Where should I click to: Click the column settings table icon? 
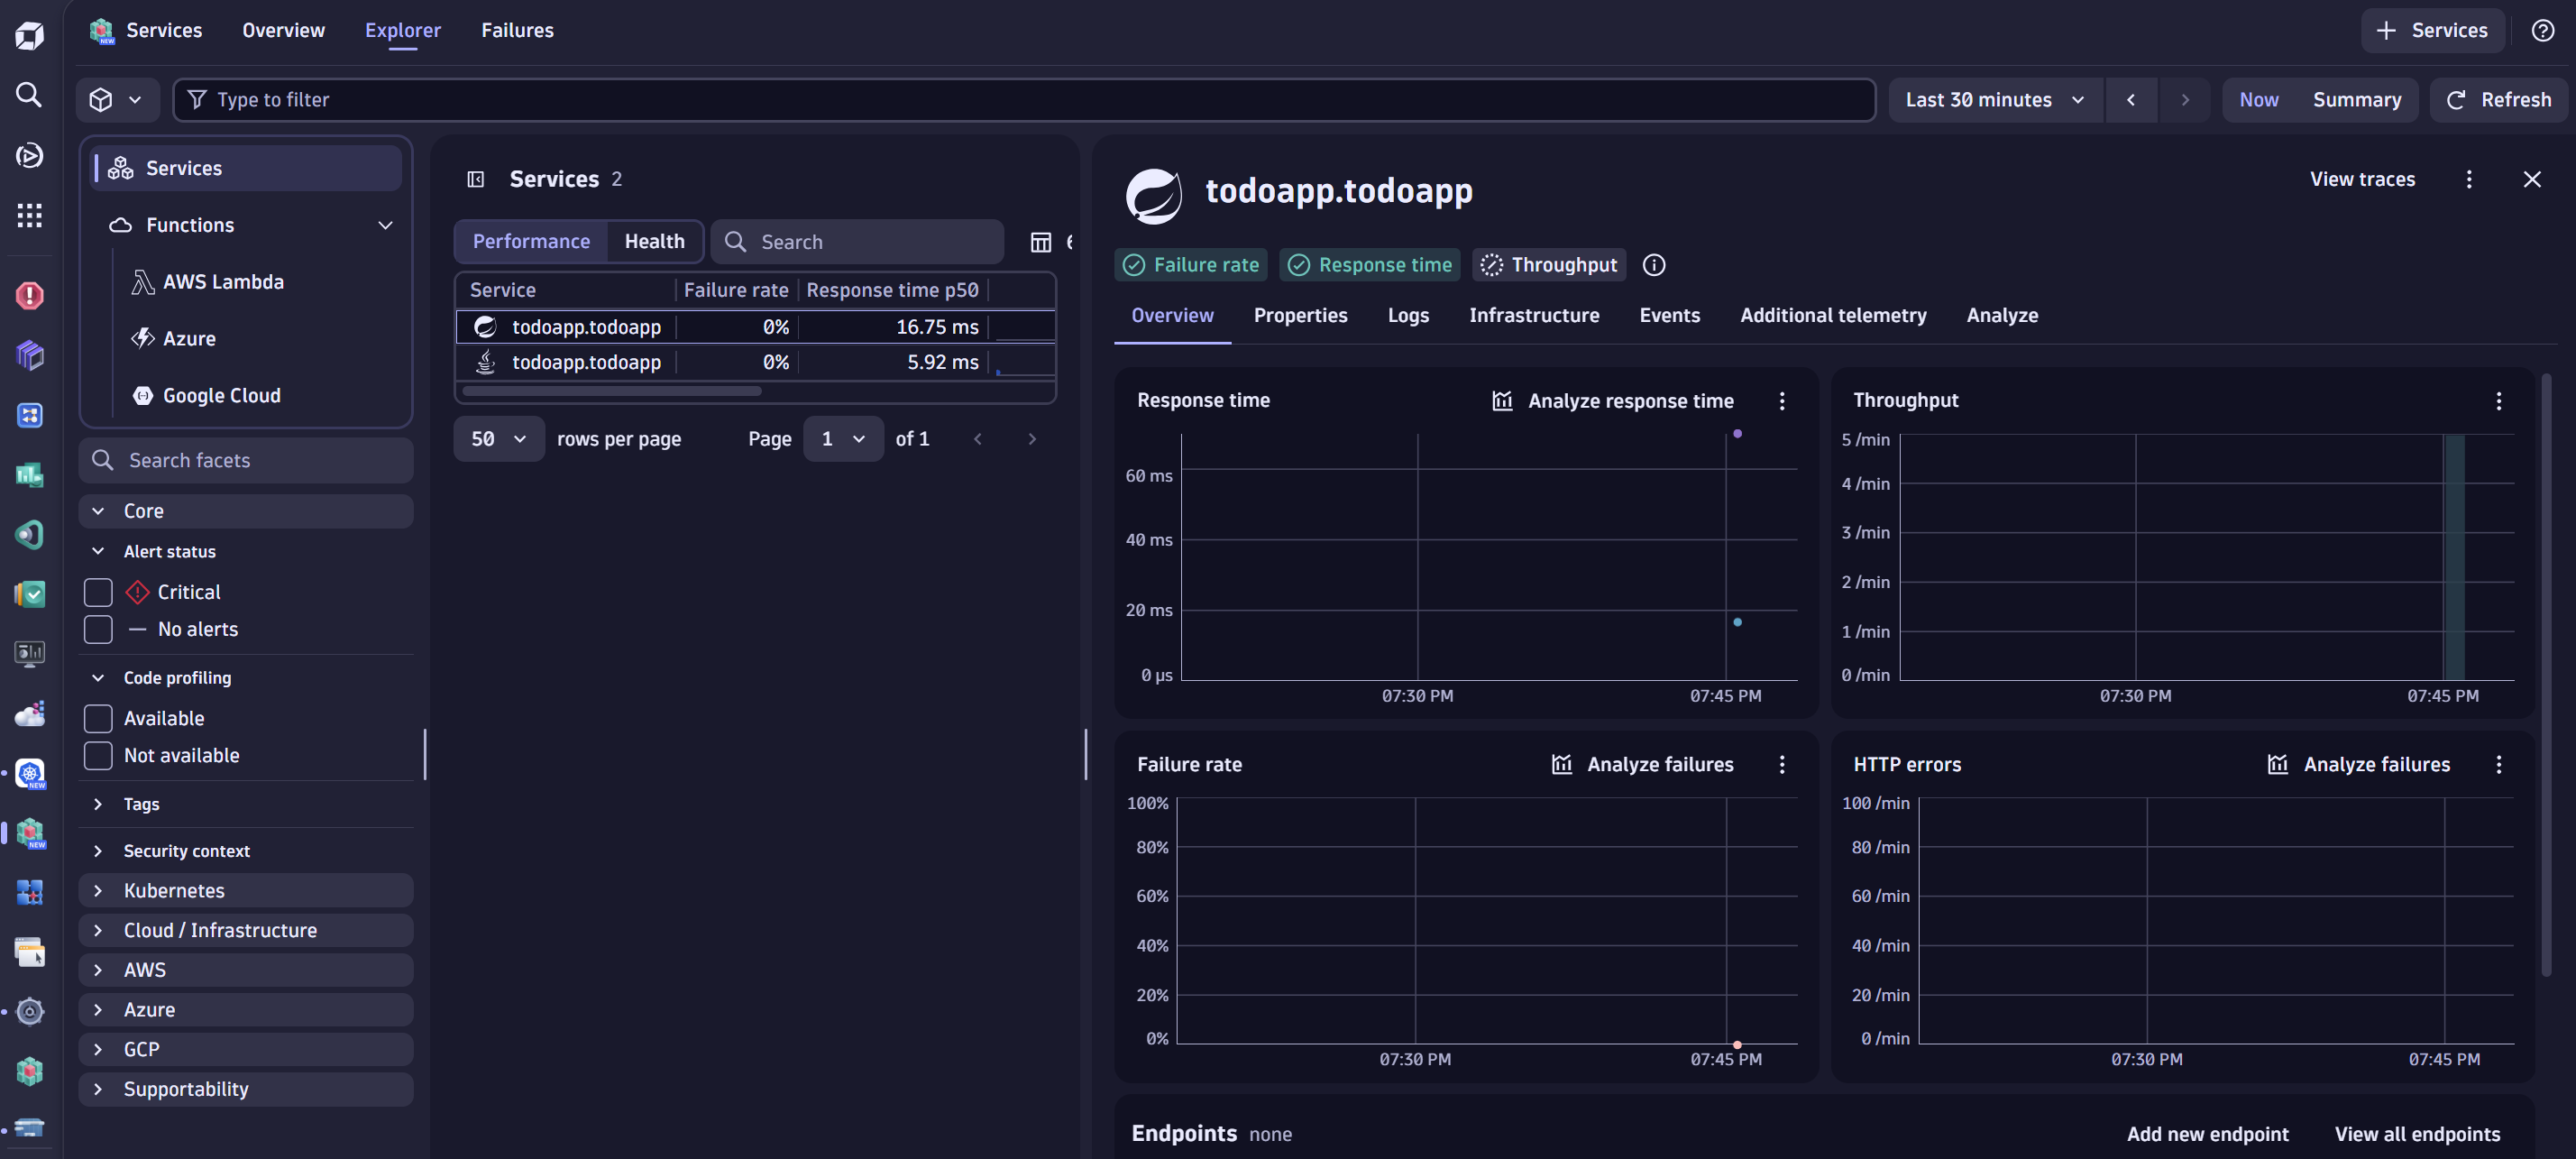pos(1040,242)
